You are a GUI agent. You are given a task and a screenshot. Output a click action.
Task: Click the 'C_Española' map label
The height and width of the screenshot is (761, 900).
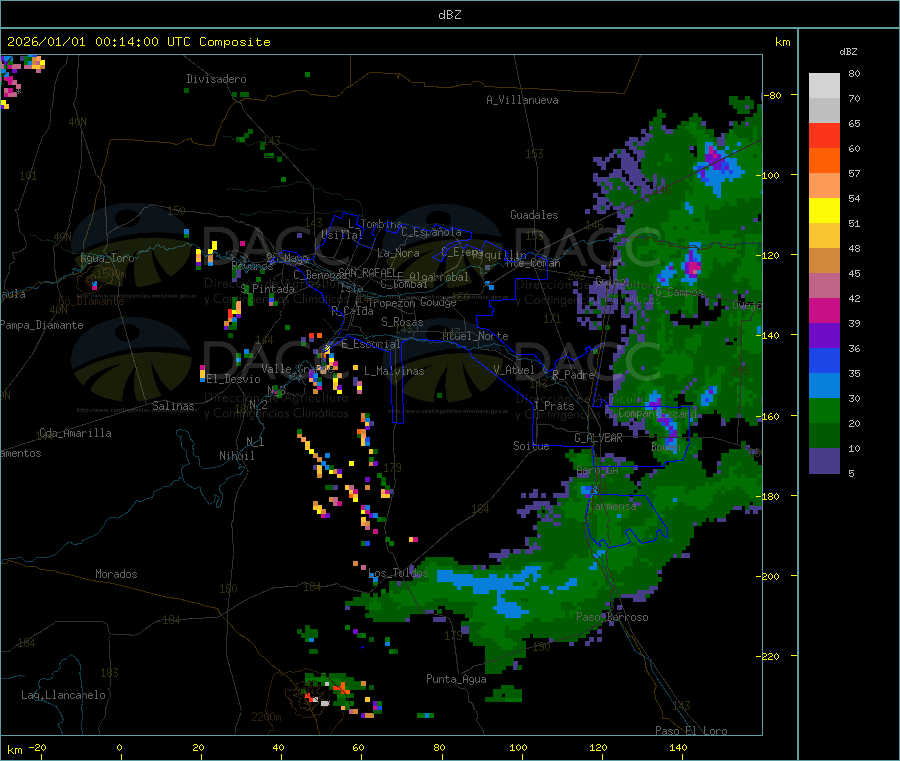(x=431, y=232)
